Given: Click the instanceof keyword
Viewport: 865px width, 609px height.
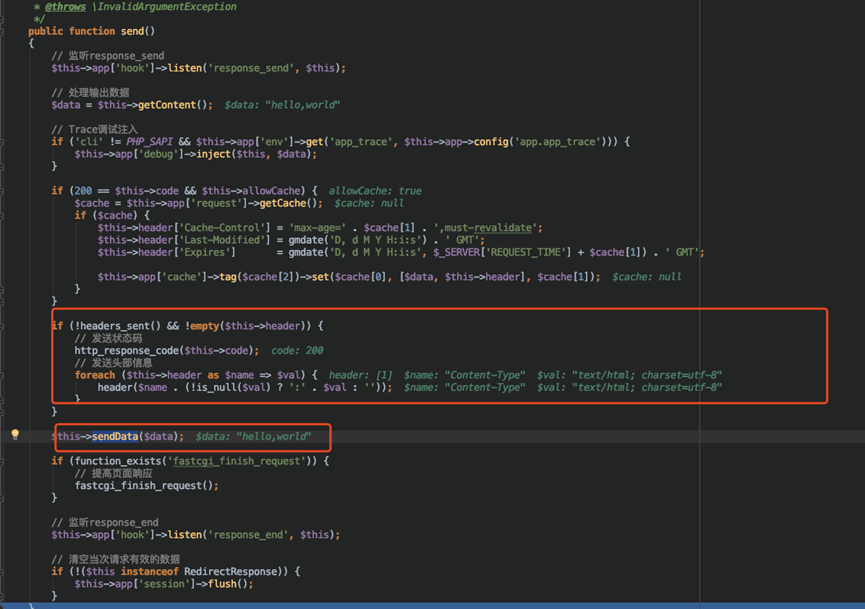Looking at the screenshot, I should pyautogui.click(x=149, y=571).
